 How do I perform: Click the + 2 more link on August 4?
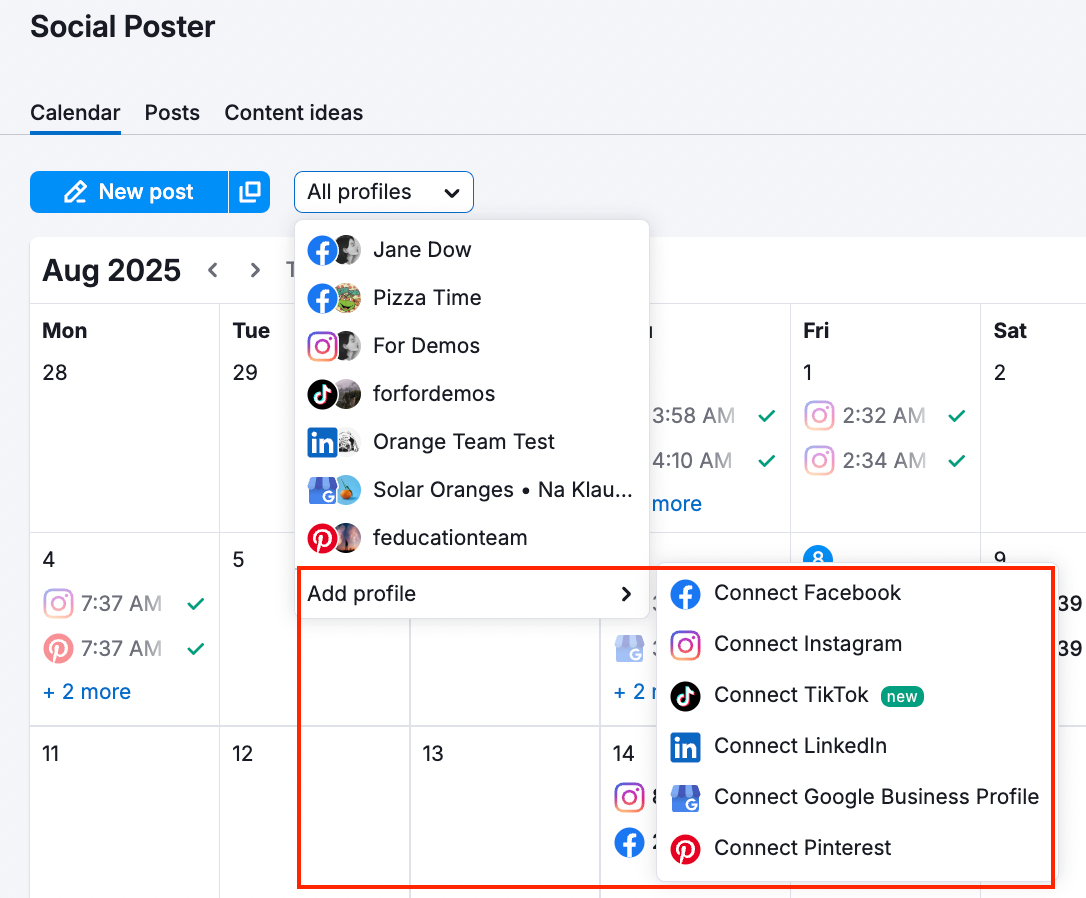point(86,691)
